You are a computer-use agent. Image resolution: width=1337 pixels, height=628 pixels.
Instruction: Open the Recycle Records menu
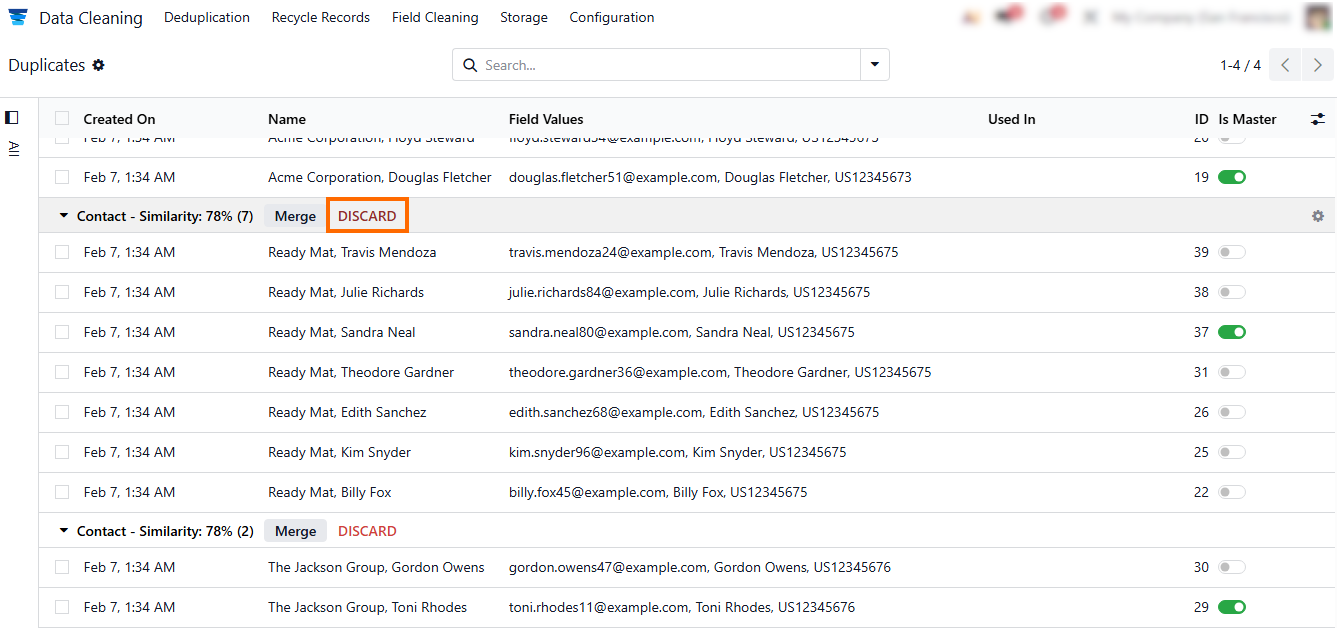coord(320,17)
